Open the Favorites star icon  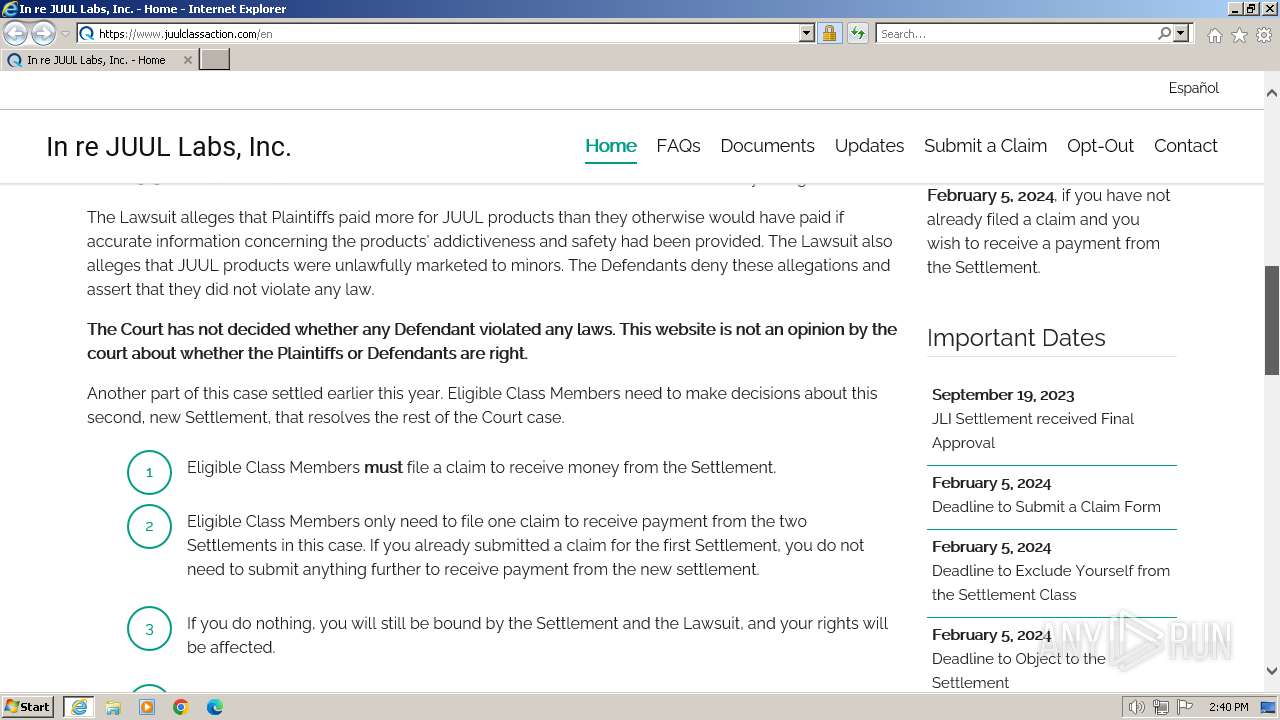click(x=1239, y=35)
